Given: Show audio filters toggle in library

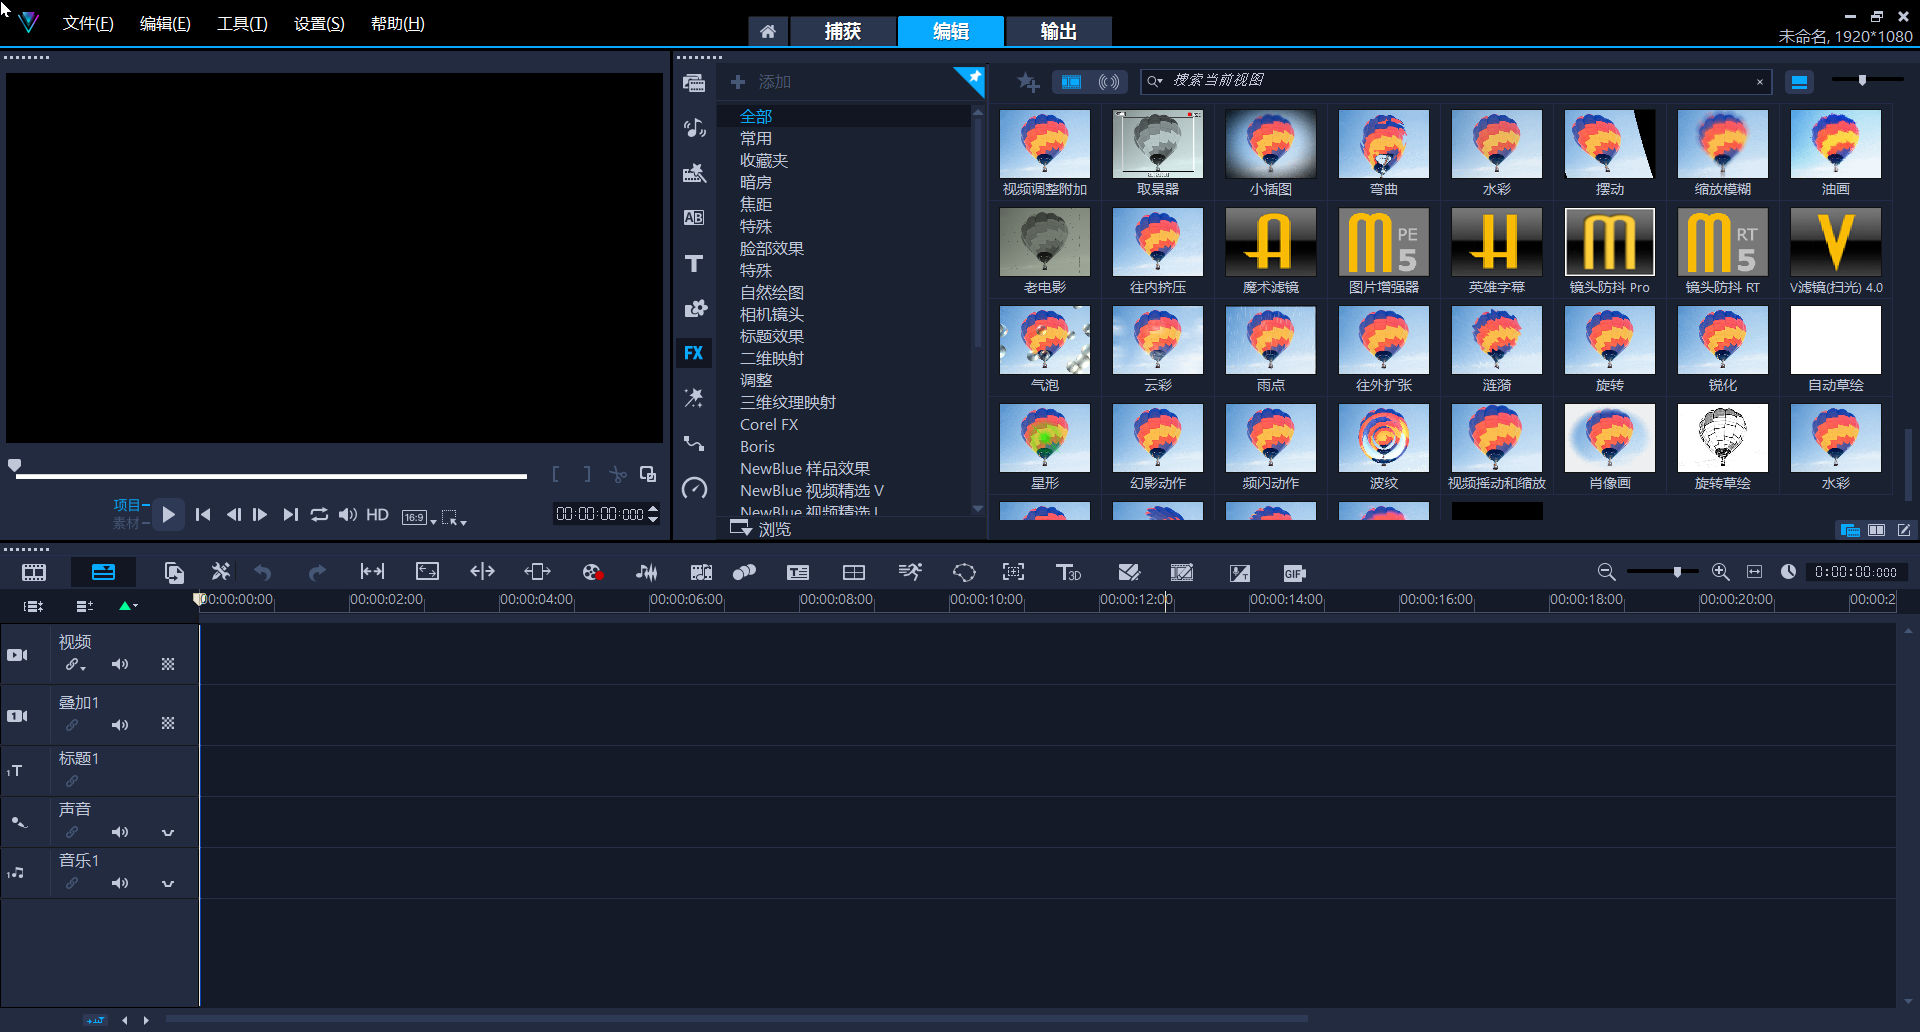Looking at the screenshot, I should point(1109,82).
